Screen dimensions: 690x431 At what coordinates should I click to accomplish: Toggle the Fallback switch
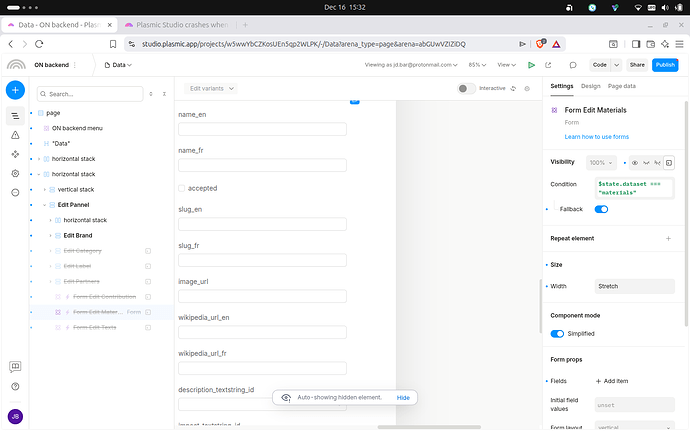pos(601,209)
